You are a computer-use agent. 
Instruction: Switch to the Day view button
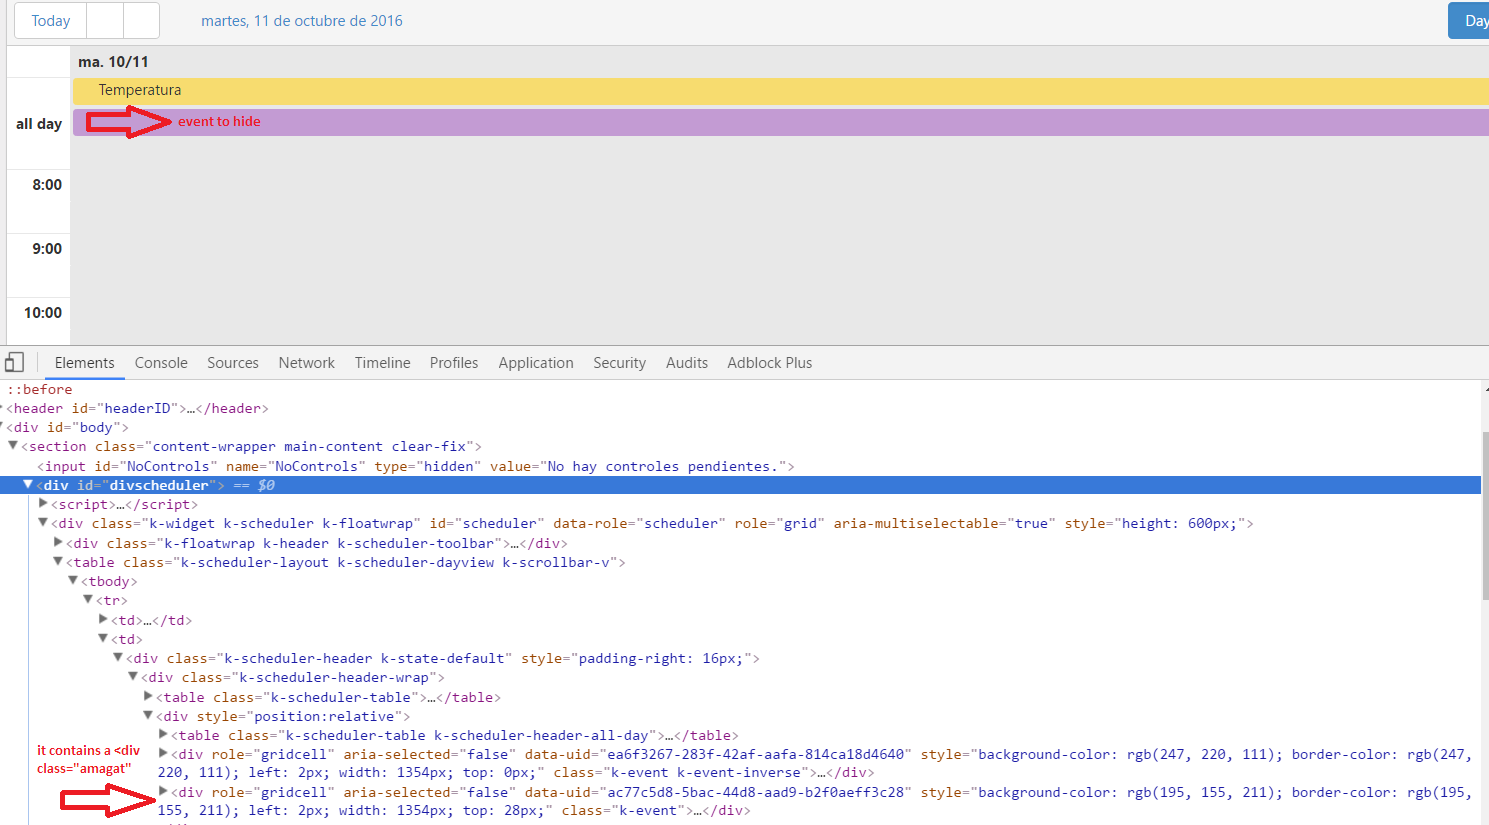[1470, 21]
